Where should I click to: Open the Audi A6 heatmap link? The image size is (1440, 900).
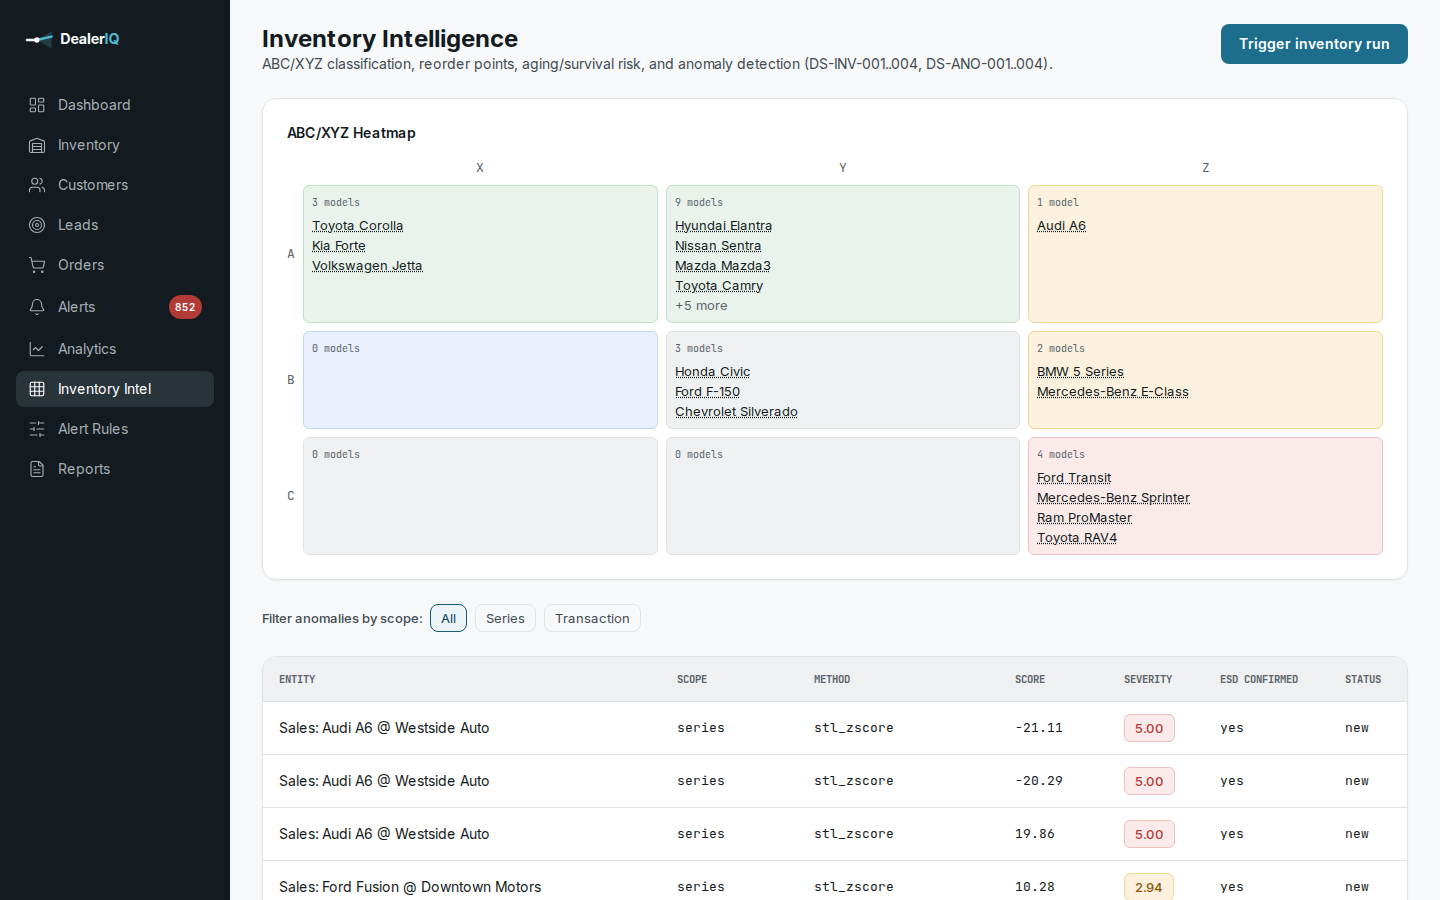[x=1061, y=226]
